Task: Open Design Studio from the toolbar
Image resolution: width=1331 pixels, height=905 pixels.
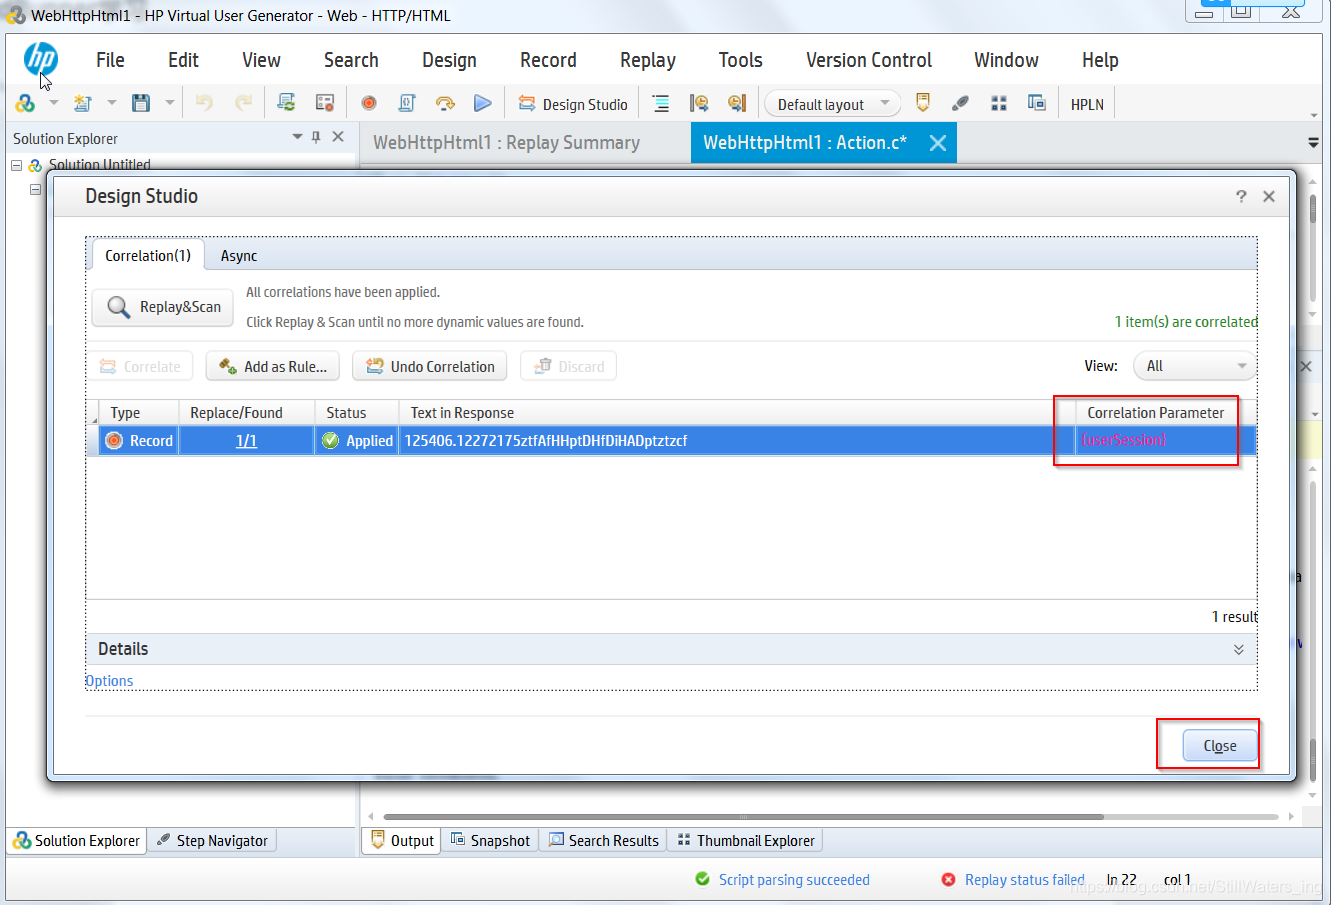Action: 573,104
